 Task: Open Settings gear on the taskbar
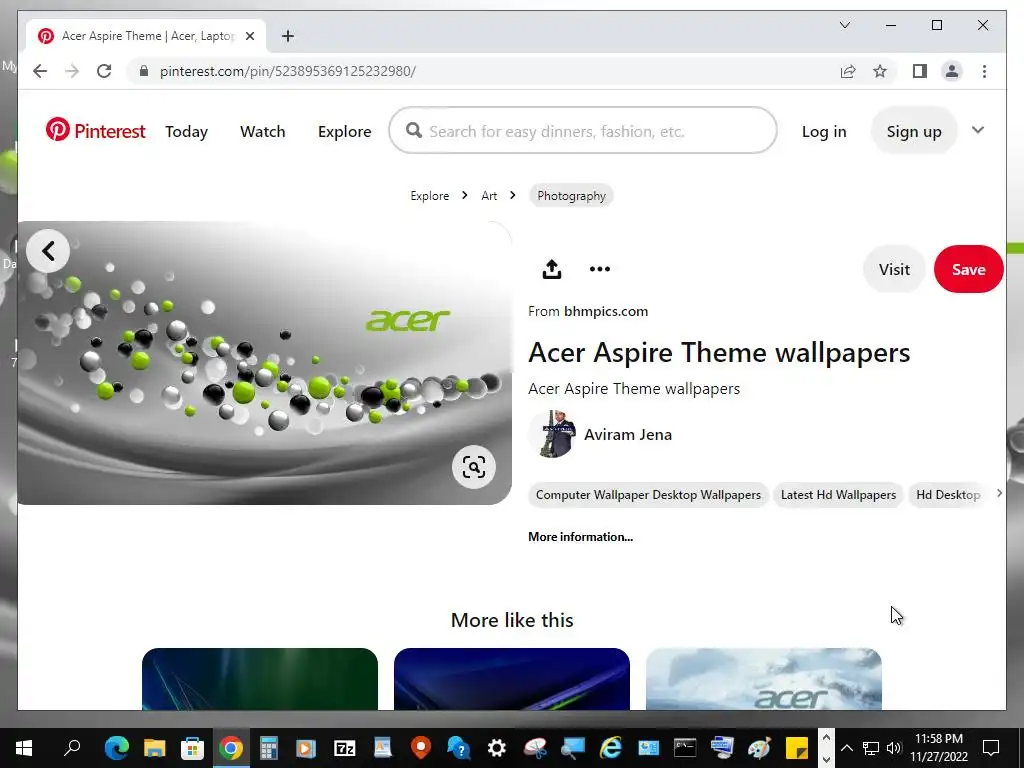(x=496, y=748)
